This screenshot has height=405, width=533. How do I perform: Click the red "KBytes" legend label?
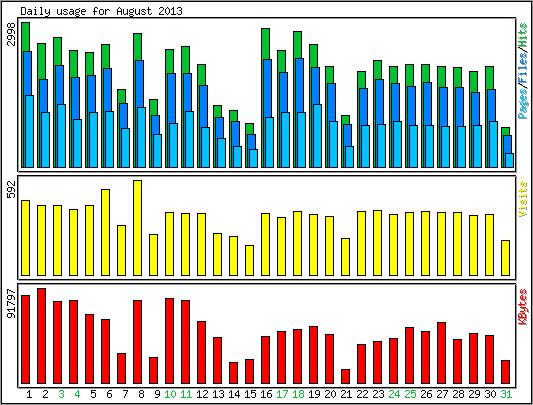pyautogui.click(x=523, y=307)
